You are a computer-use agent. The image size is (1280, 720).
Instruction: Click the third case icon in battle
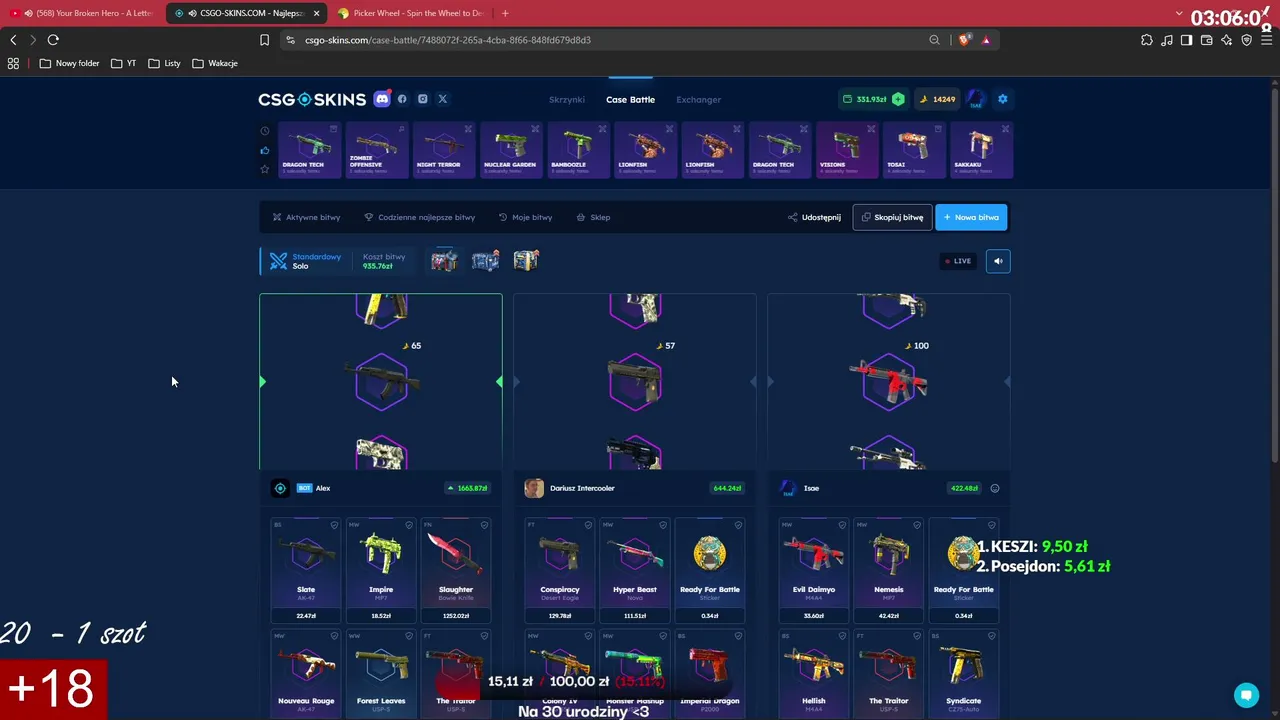pyautogui.click(x=526, y=261)
